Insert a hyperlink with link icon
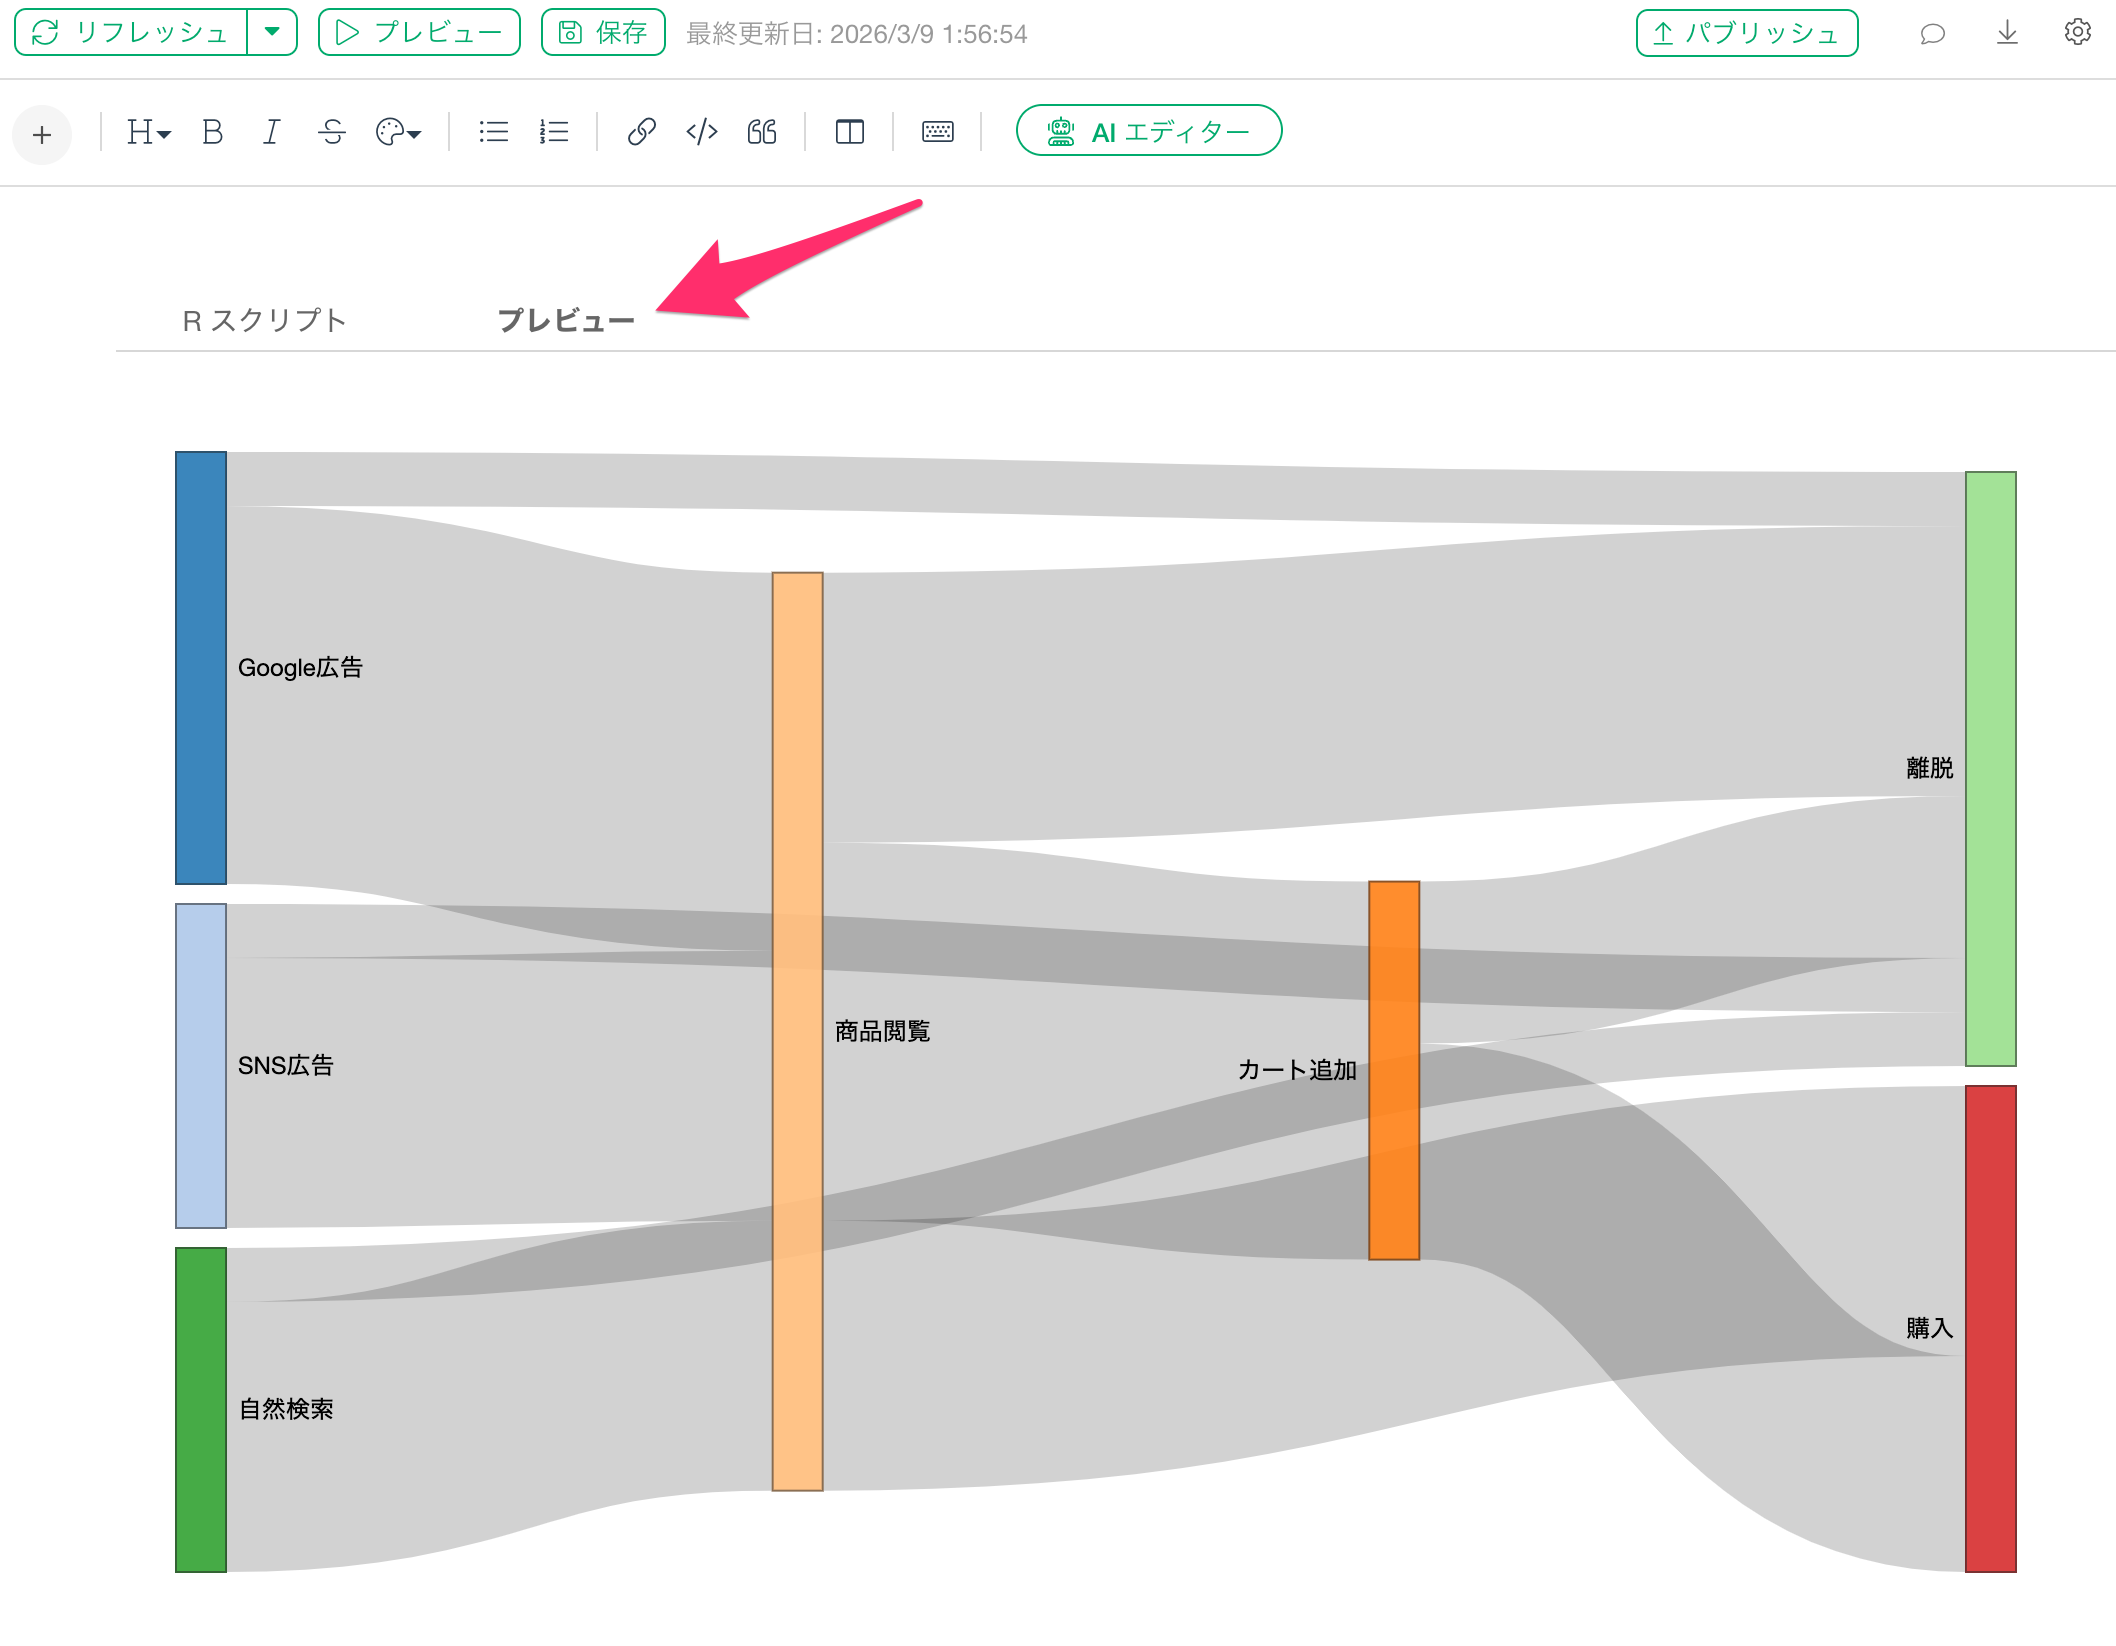Screen dimensions: 2116x1646 point(641,132)
